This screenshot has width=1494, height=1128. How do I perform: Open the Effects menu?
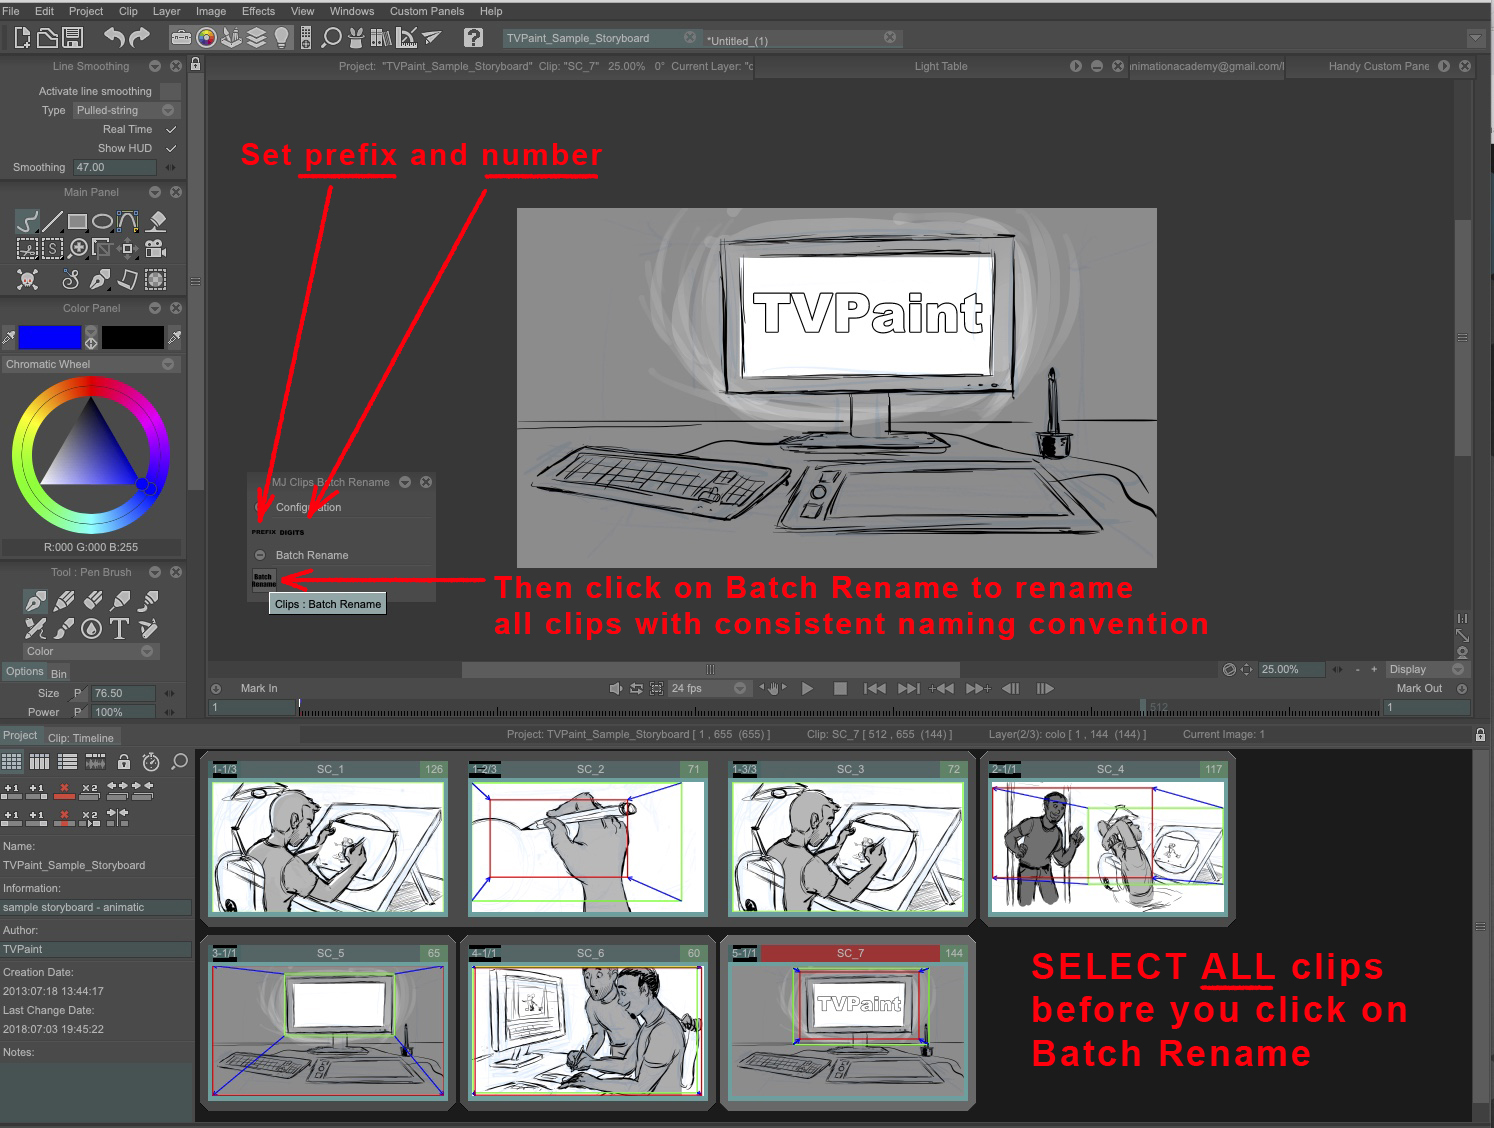(258, 11)
